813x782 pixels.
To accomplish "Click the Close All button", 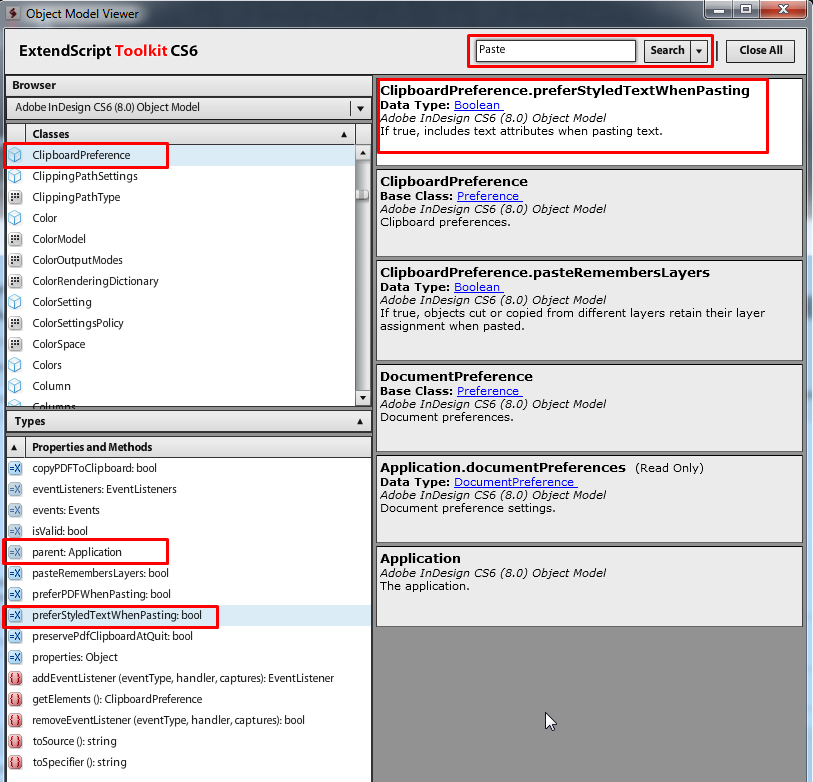I will coord(760,51).
